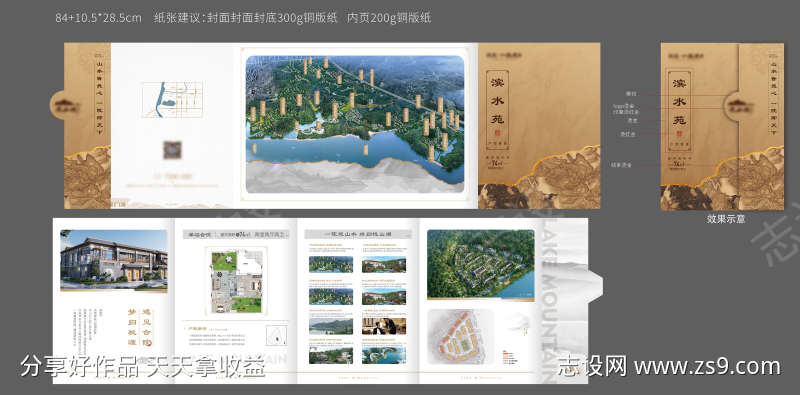The height and width of the screenshot is (395, 800).
Task: Click the small unit location key diagram
Action: (x=276, y=335)
